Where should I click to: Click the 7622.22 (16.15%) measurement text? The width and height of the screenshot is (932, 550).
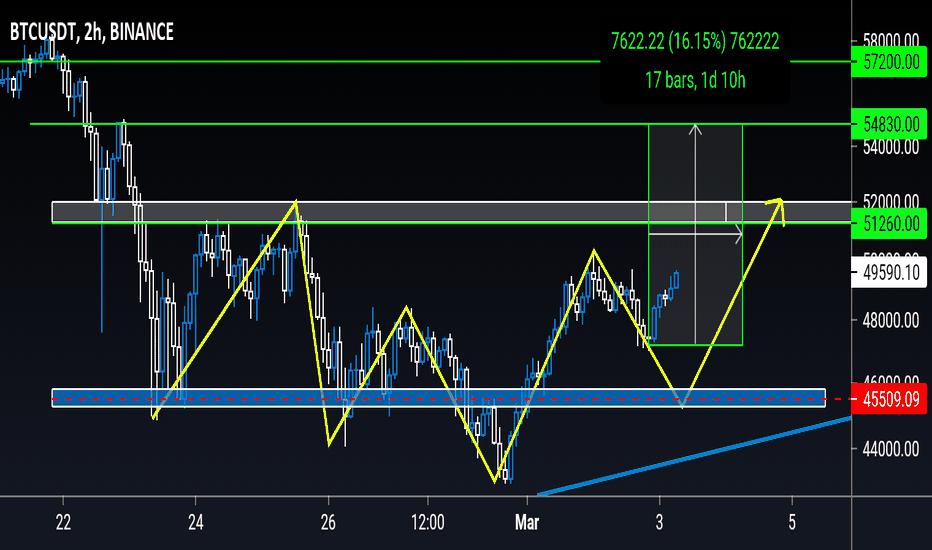695,42
